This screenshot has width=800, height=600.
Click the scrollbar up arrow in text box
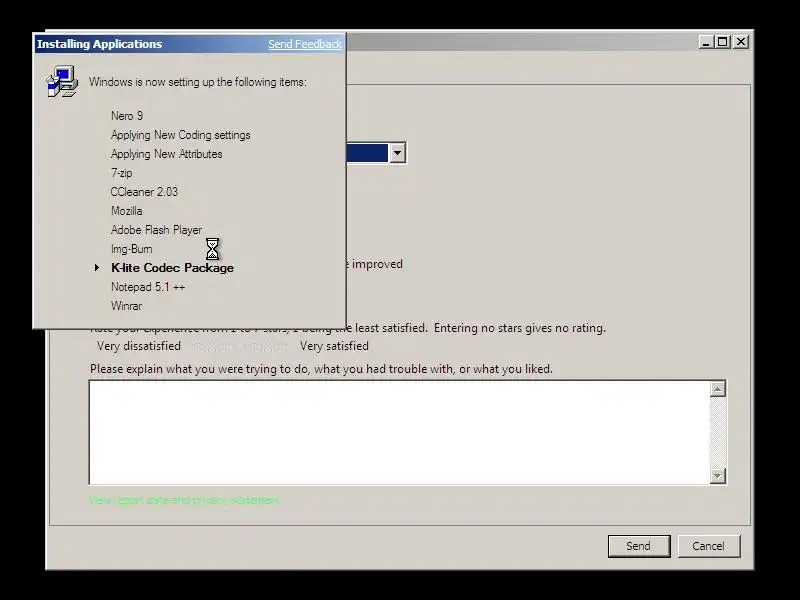coord(718,389)
